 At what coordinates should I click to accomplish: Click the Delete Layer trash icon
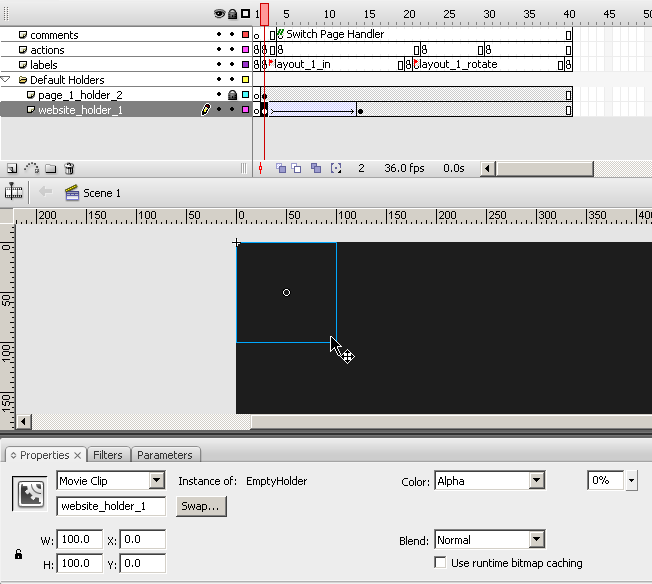point(69,169)
